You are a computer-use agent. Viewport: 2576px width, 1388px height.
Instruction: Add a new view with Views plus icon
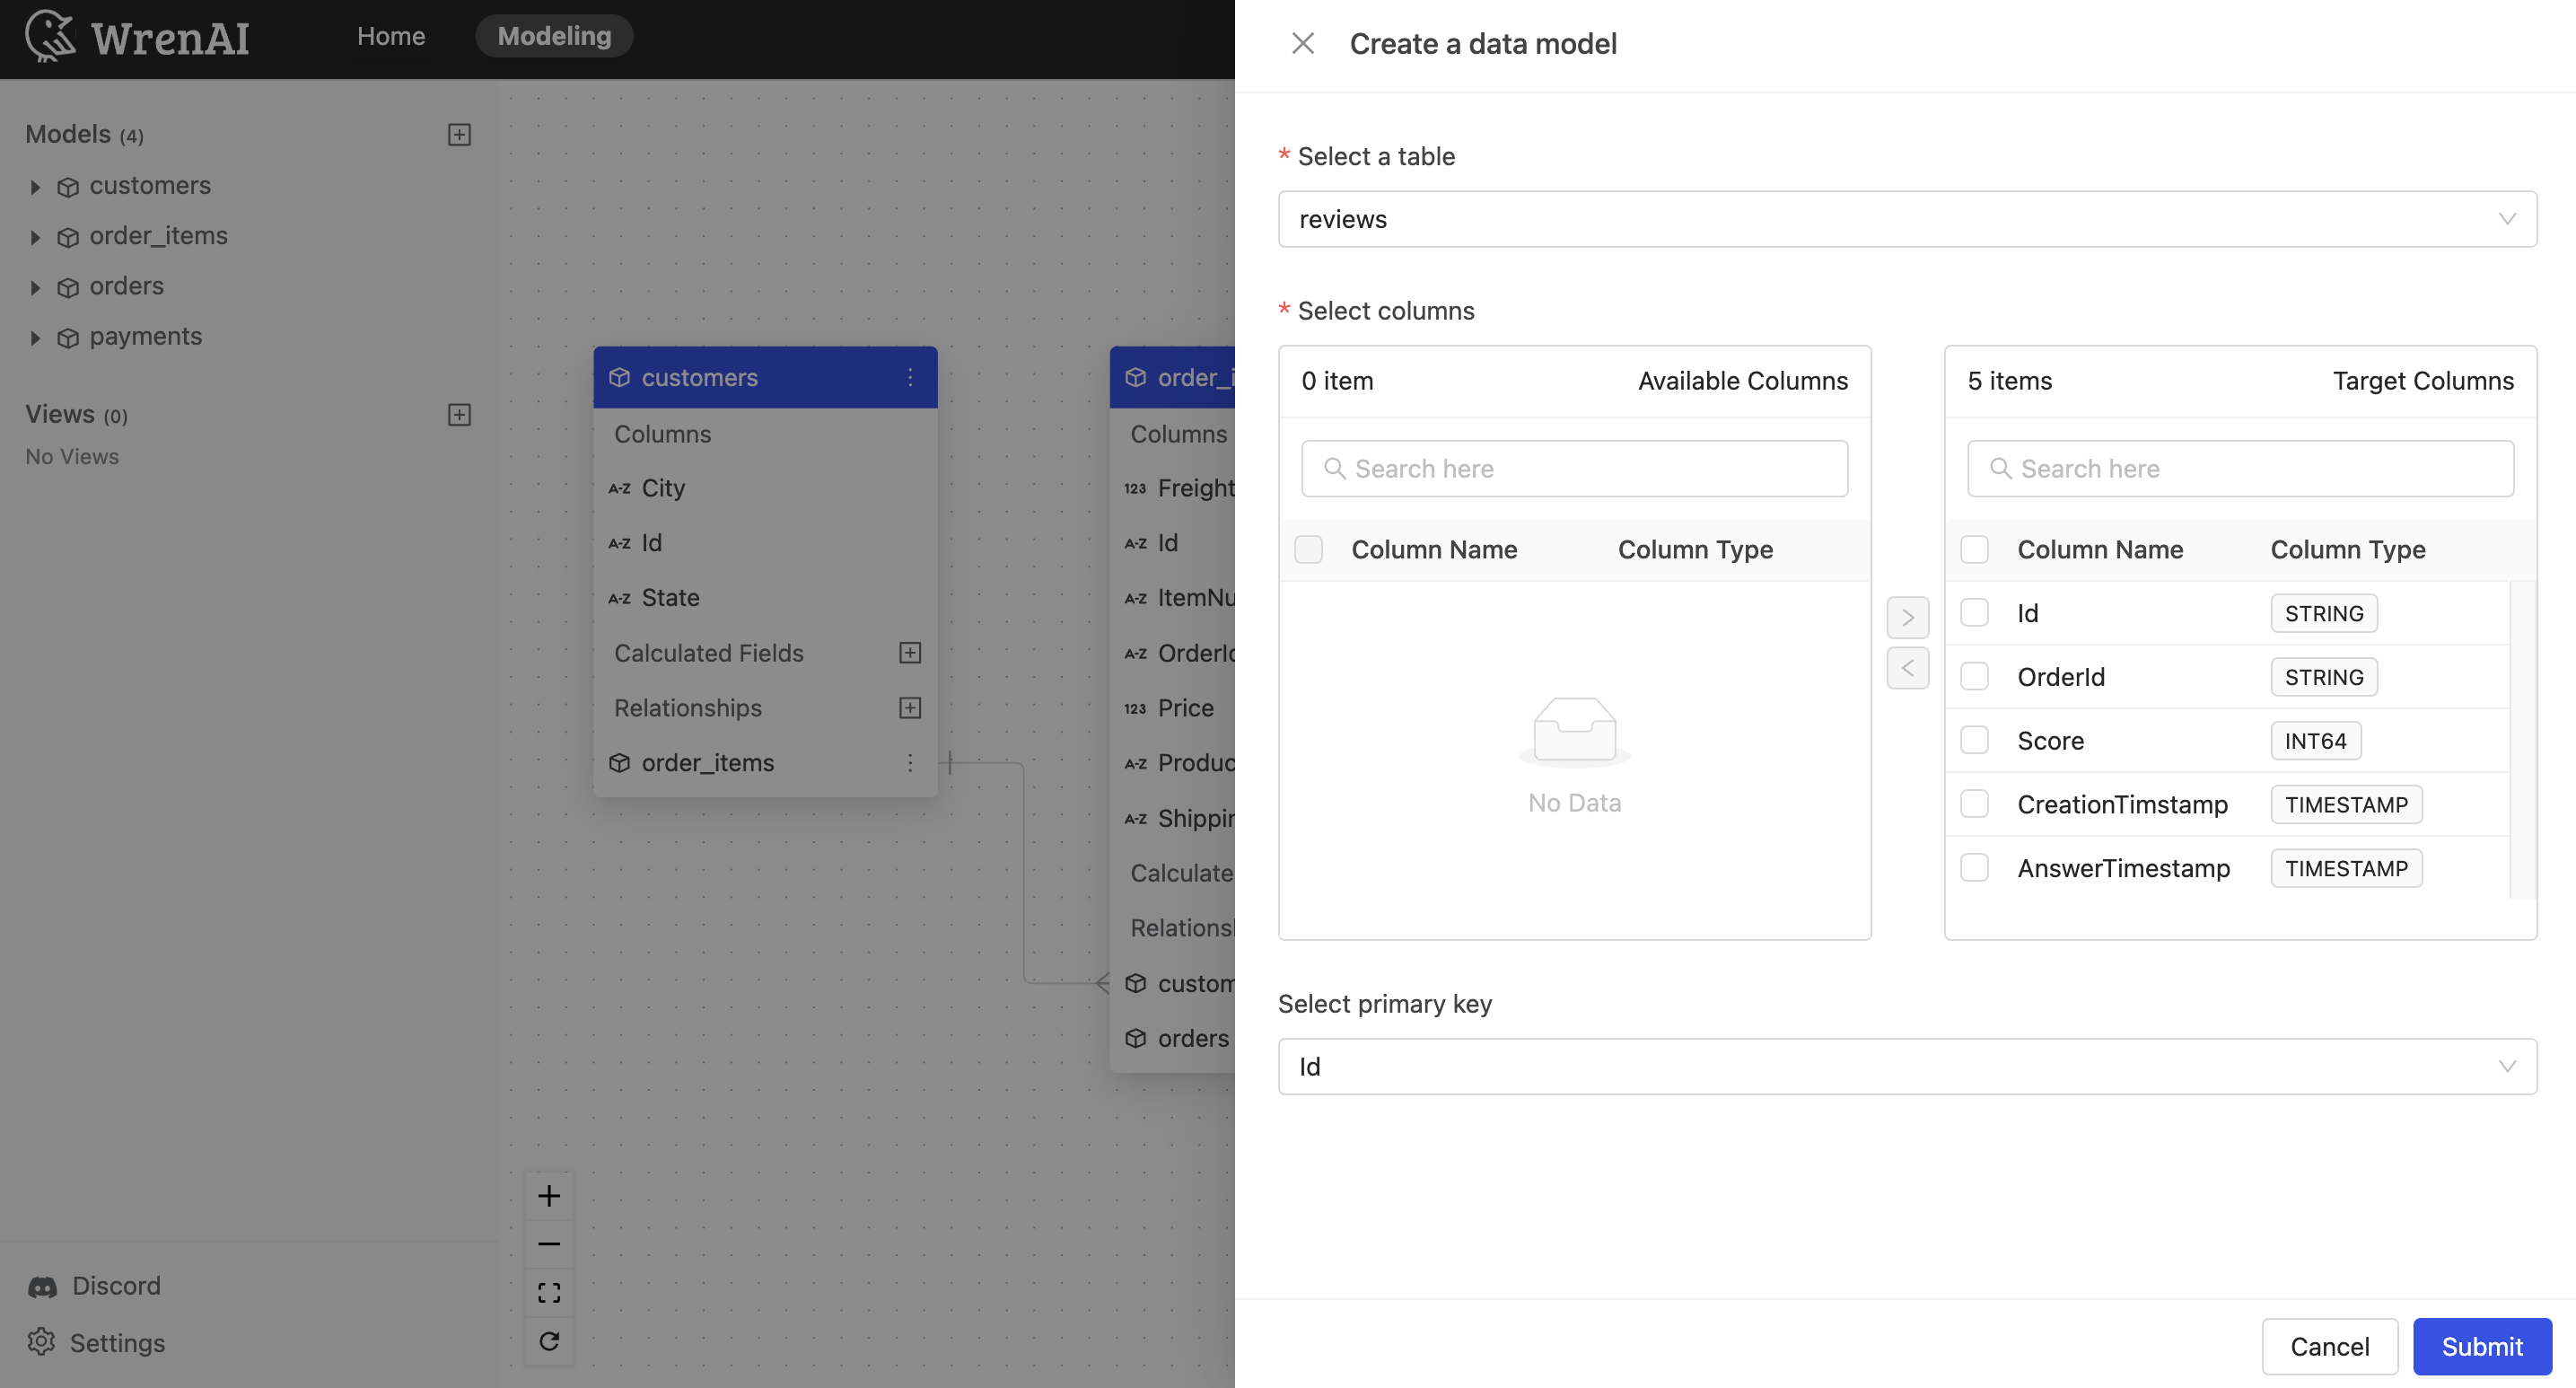tap(459, 414)
